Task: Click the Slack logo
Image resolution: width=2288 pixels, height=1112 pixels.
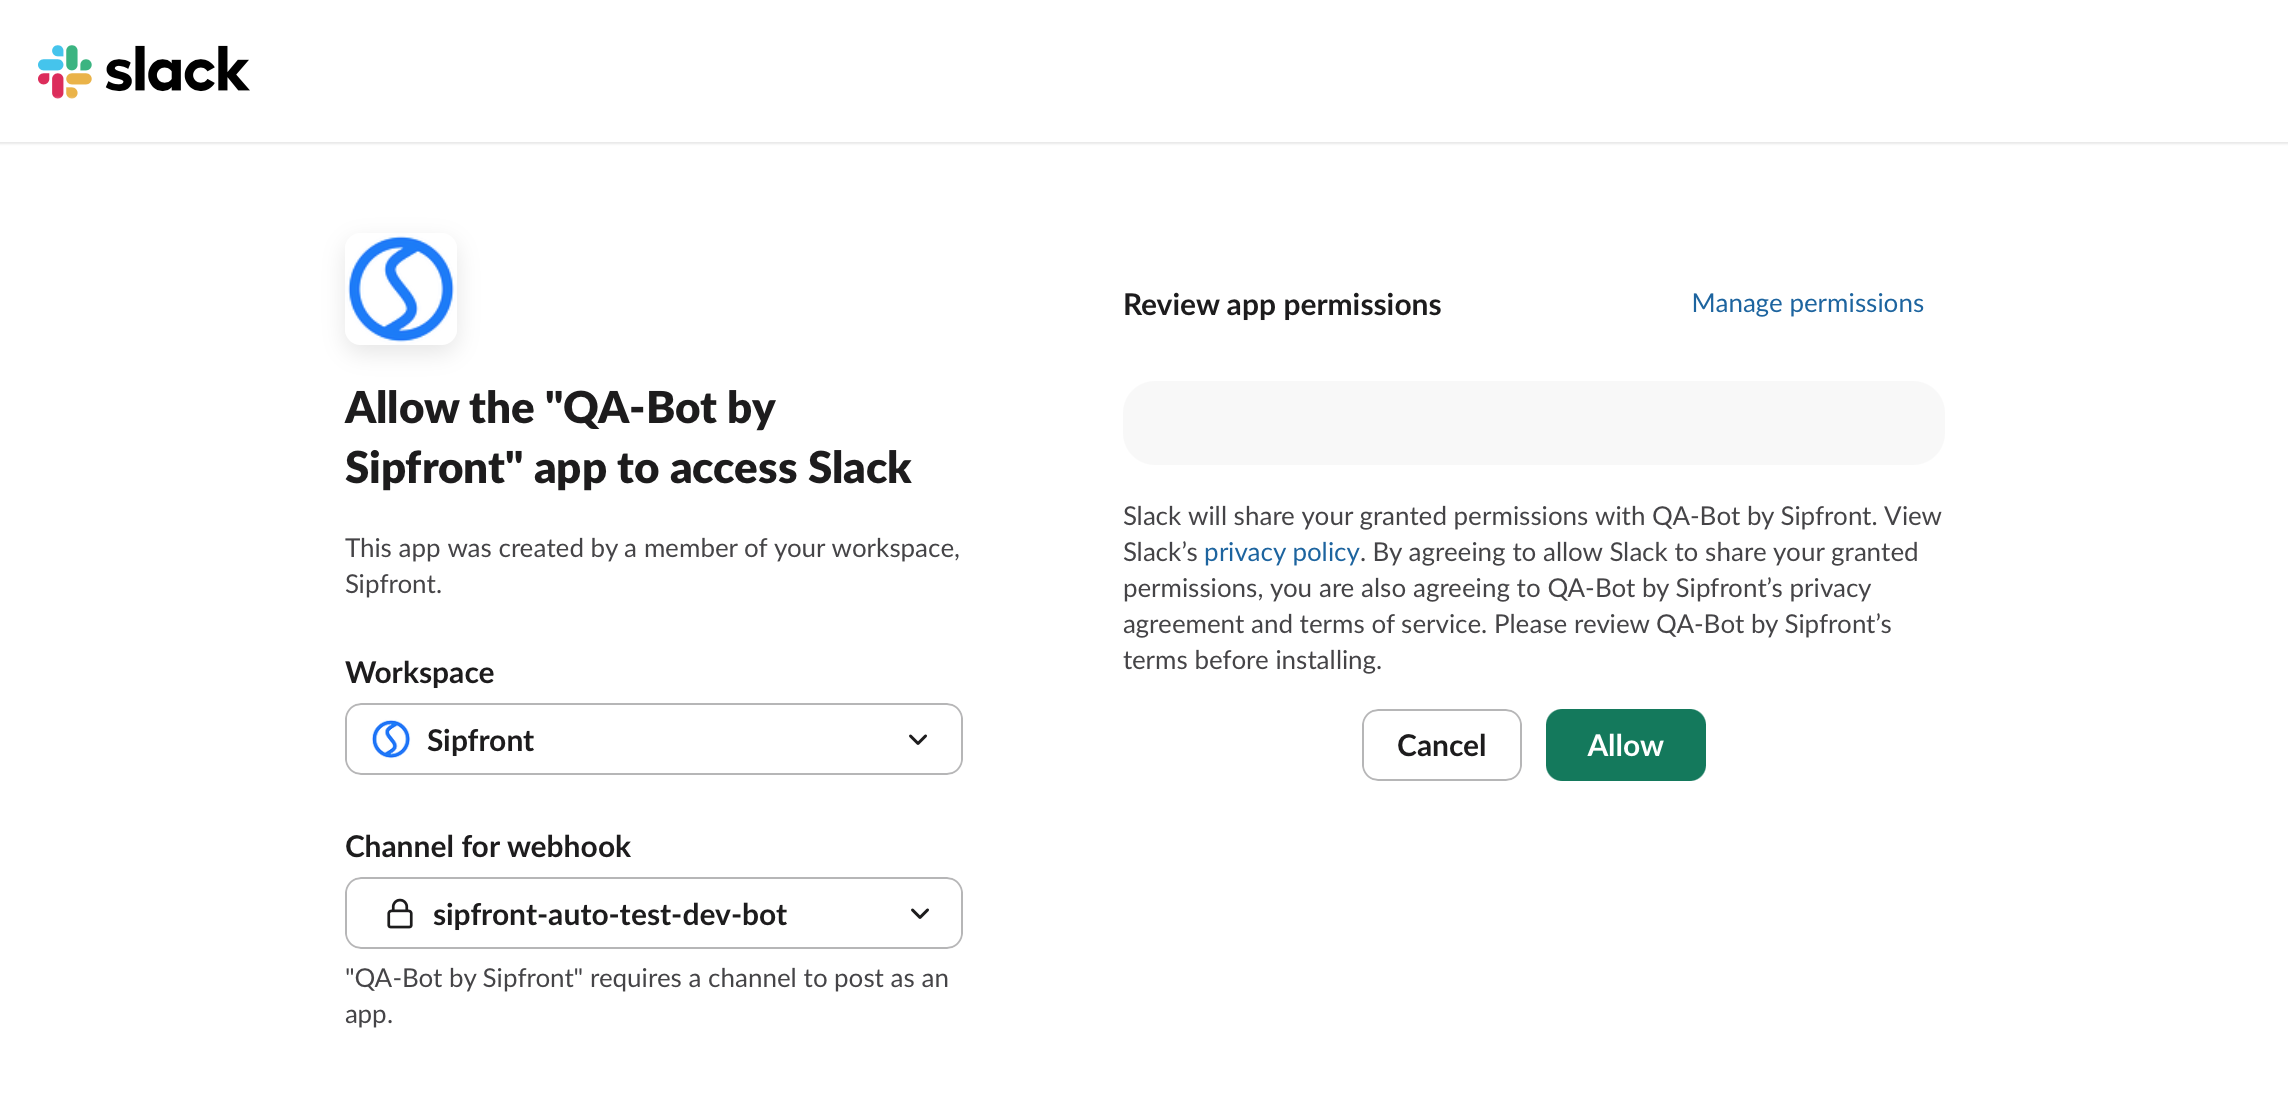Action: click(x=143, y=70)
